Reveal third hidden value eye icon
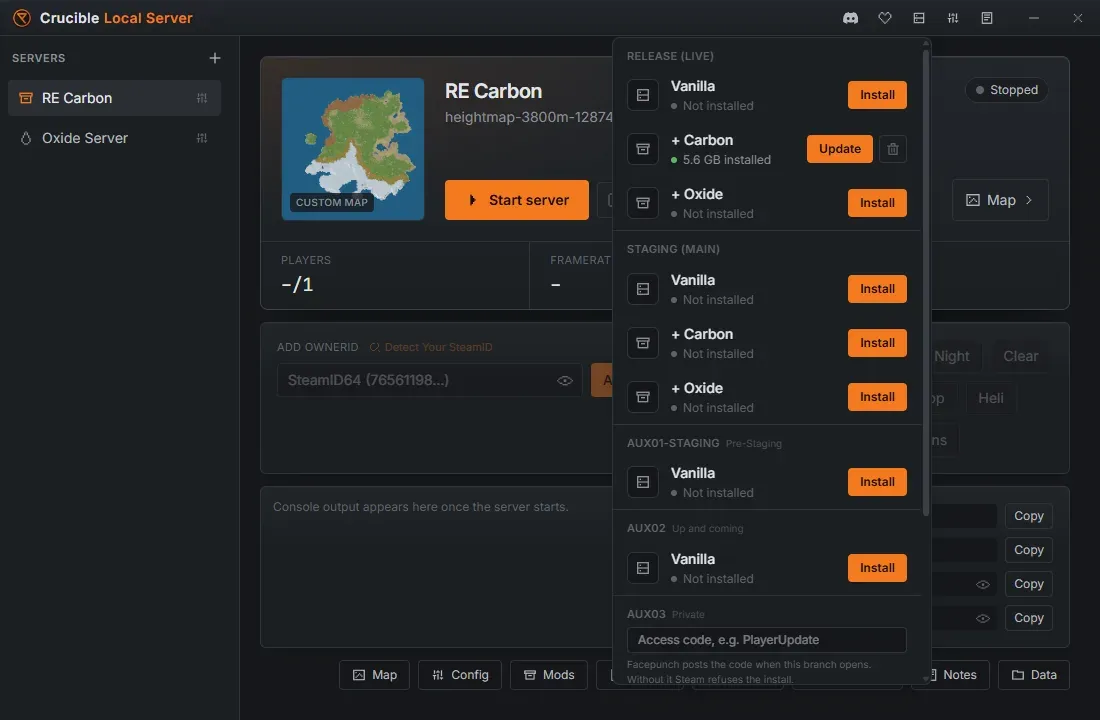 pyautogui.click(x=983, y=585)
